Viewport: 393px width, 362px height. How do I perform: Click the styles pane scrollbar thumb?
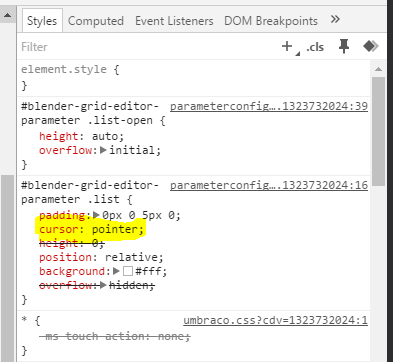point(378,132)
